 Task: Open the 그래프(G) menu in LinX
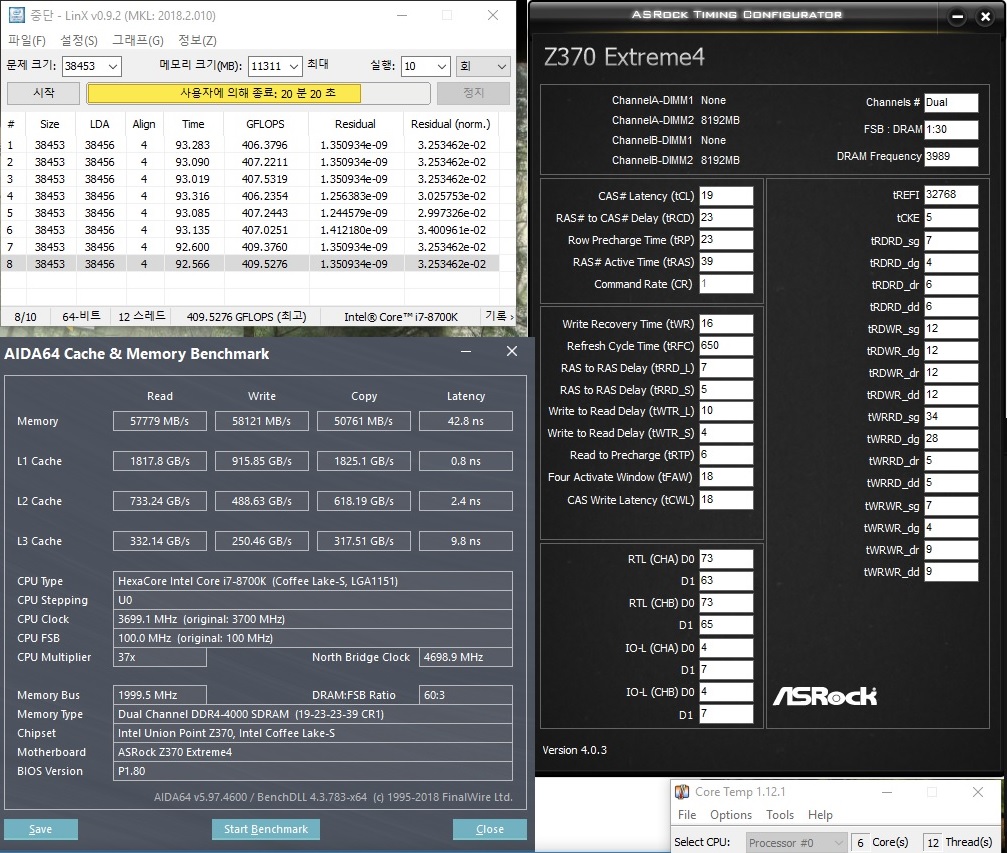click(137, 40)
